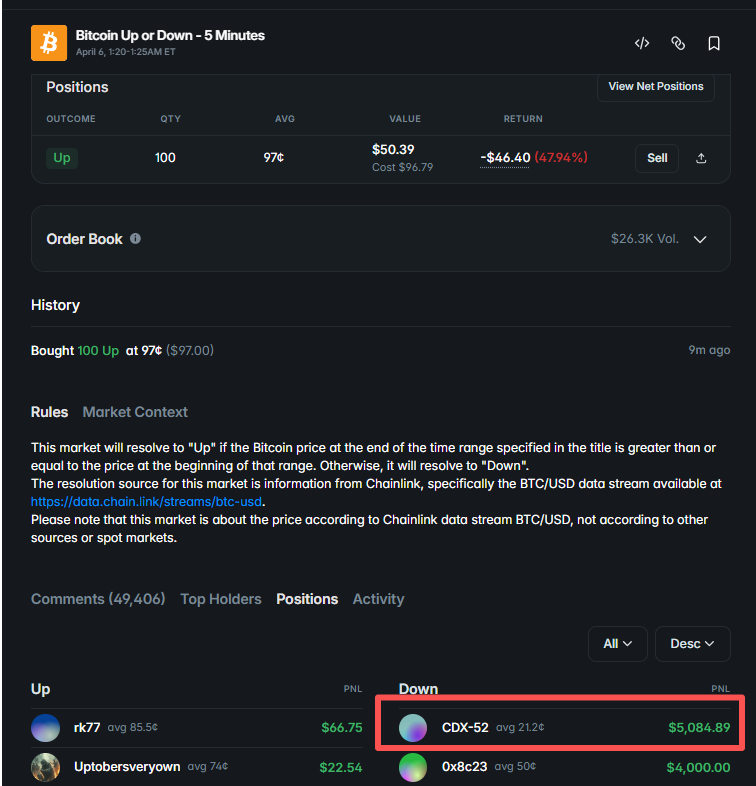Copy market link with chain icon

point(678,43)
